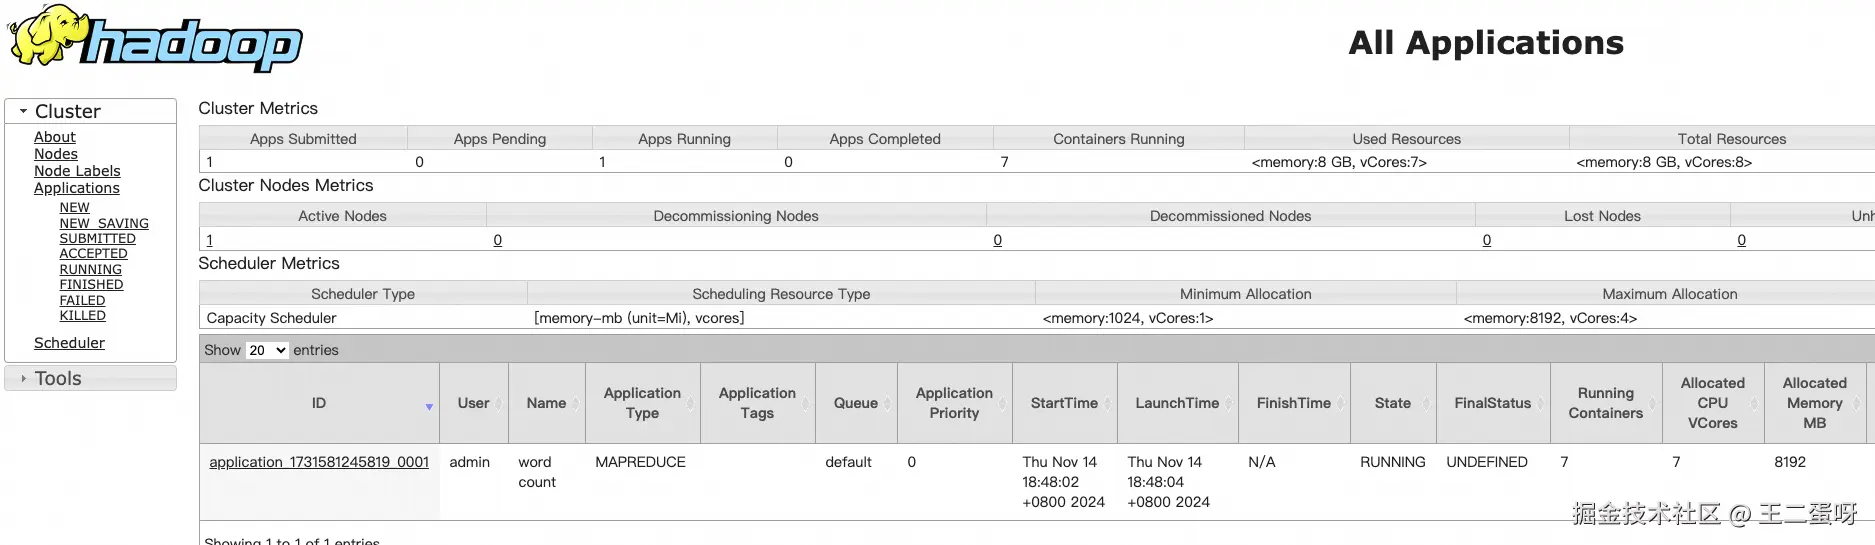The width and height of the screenshot is (1875, 545).
Task: Click the Minimum Allocation value
Action: [x=1128, y=318]
